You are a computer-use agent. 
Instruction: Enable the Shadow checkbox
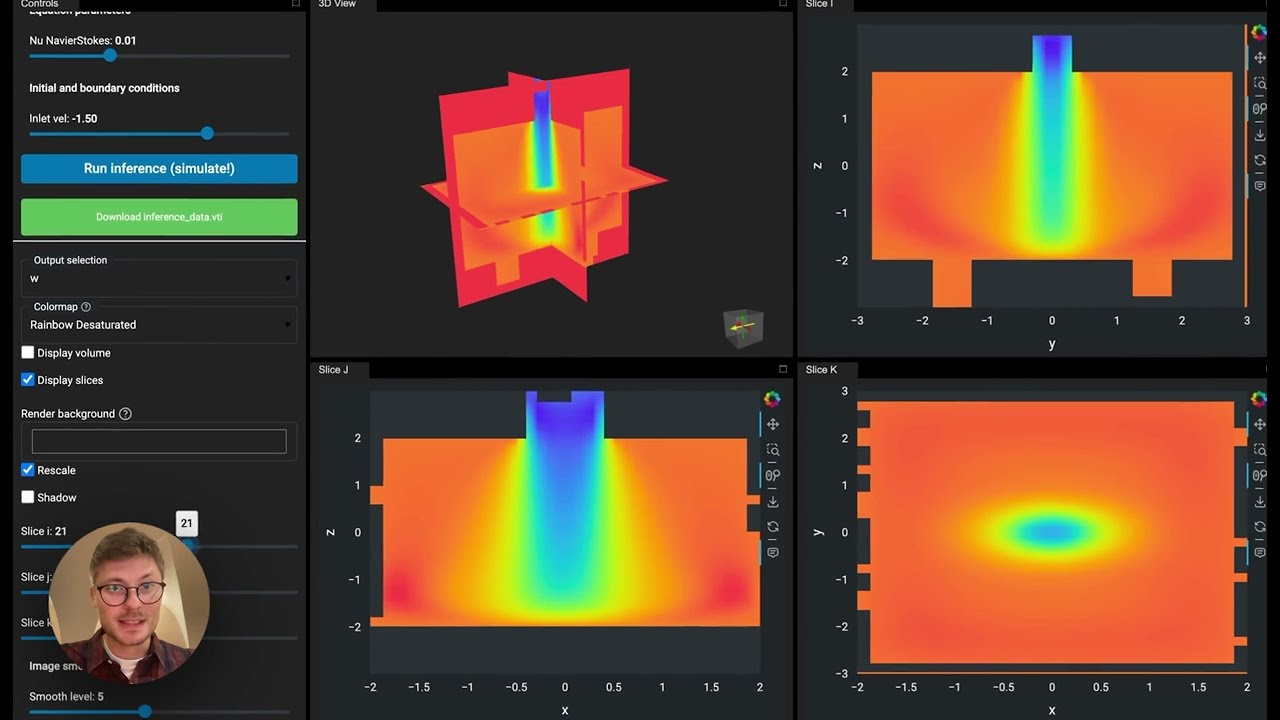click(27, 497)
